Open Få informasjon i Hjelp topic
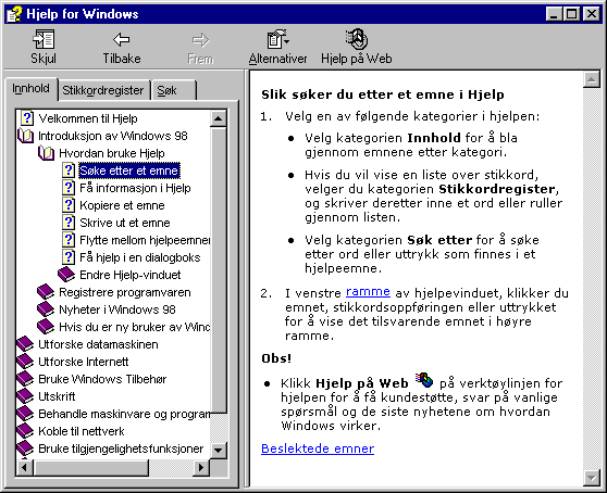Image resolution: width=607 pixels, height=493 pixels. (135, 188)
